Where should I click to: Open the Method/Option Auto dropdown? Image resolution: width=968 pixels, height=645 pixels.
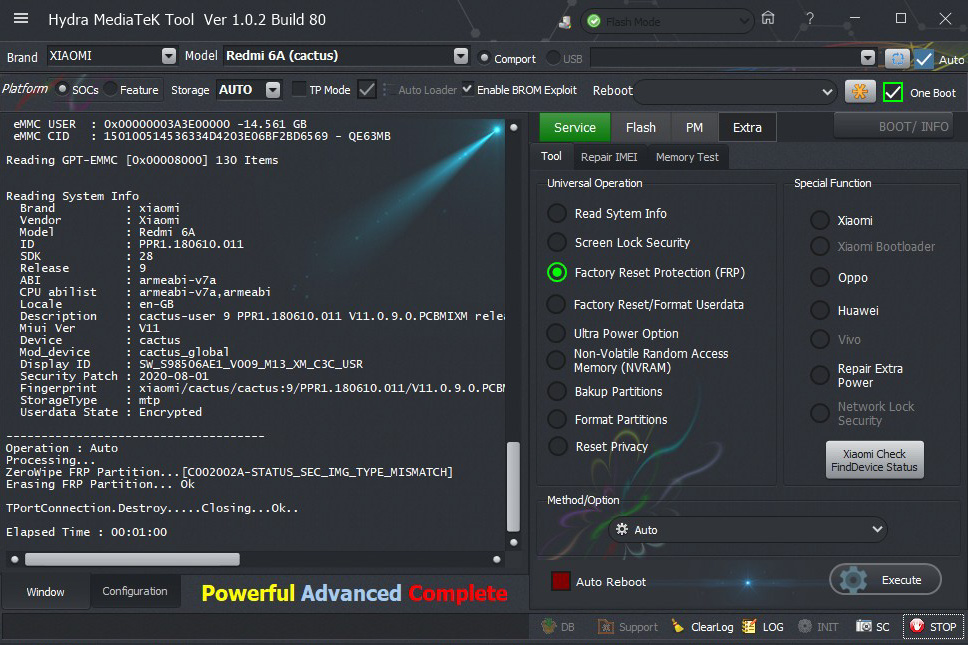(x=747, y=530)
